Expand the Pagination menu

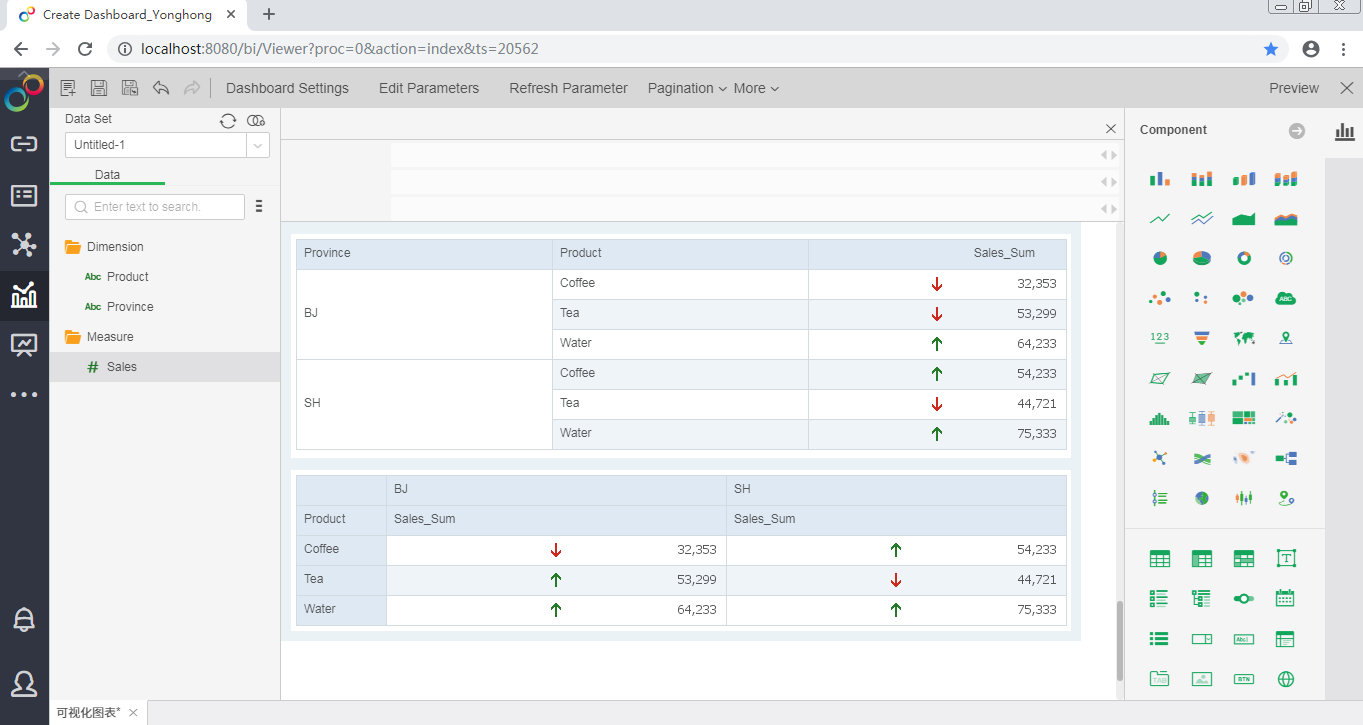tap(687, 88)
